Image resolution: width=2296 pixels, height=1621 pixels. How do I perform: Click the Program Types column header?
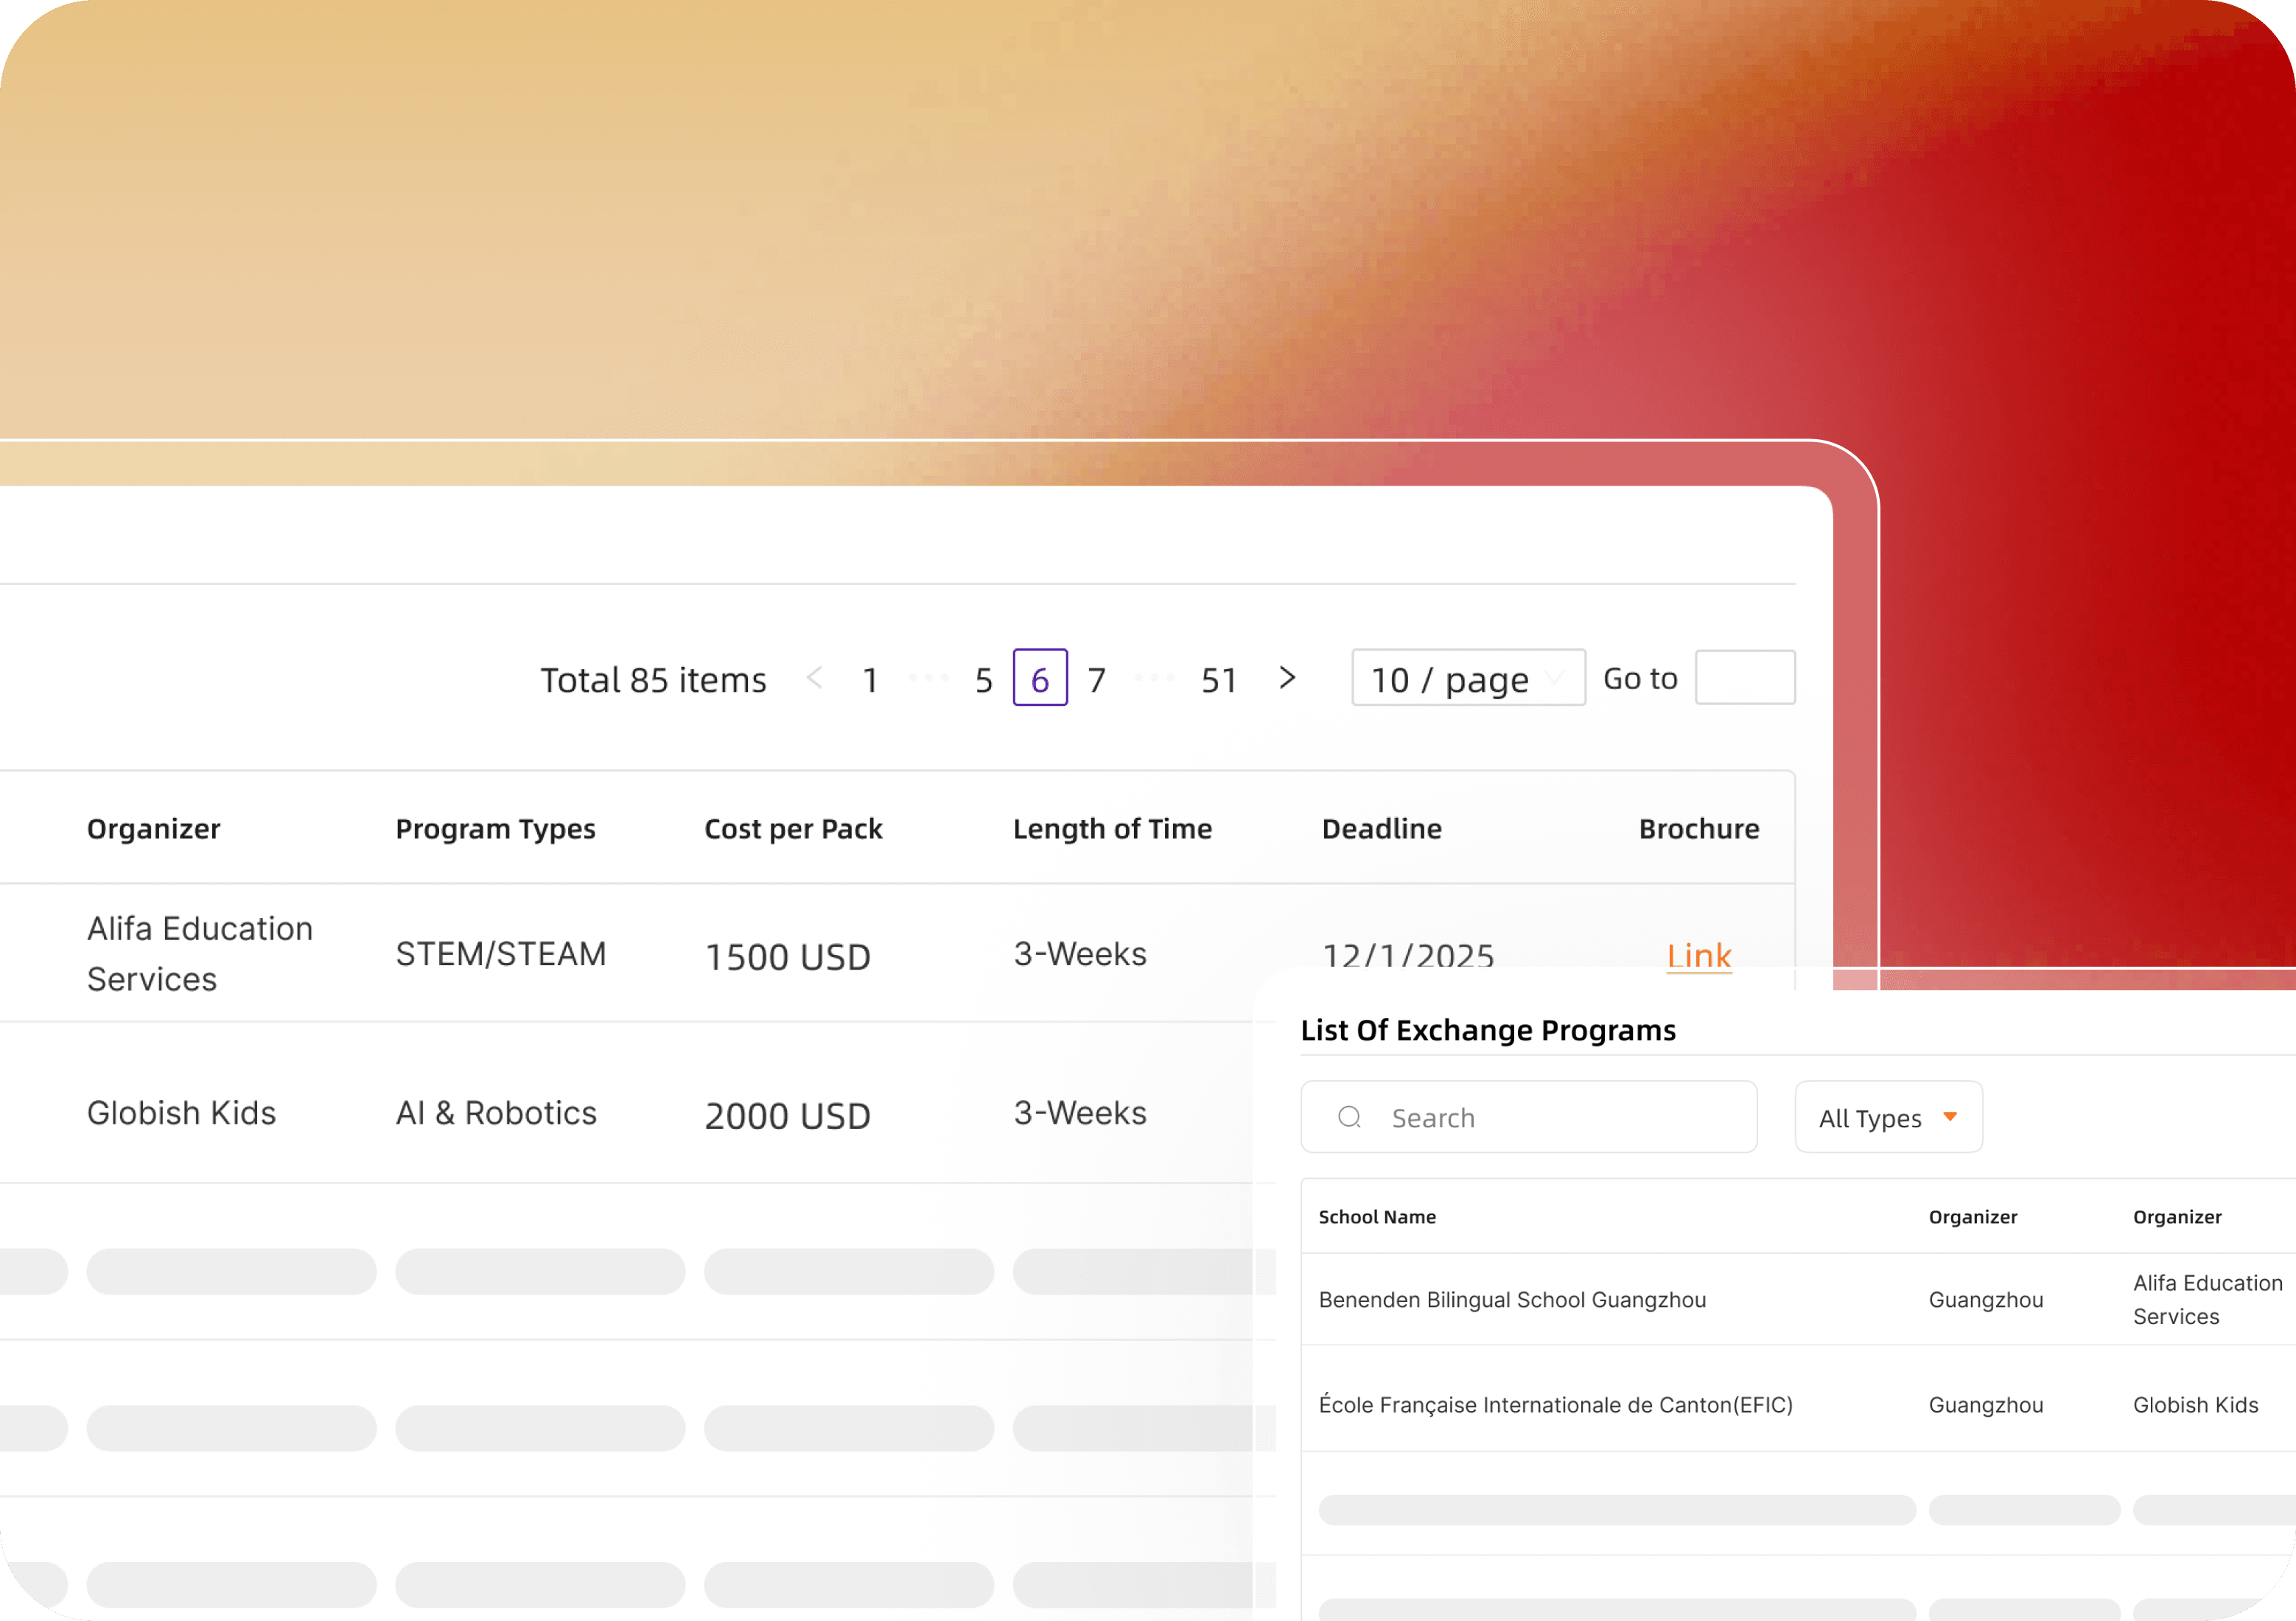[495, 829]
